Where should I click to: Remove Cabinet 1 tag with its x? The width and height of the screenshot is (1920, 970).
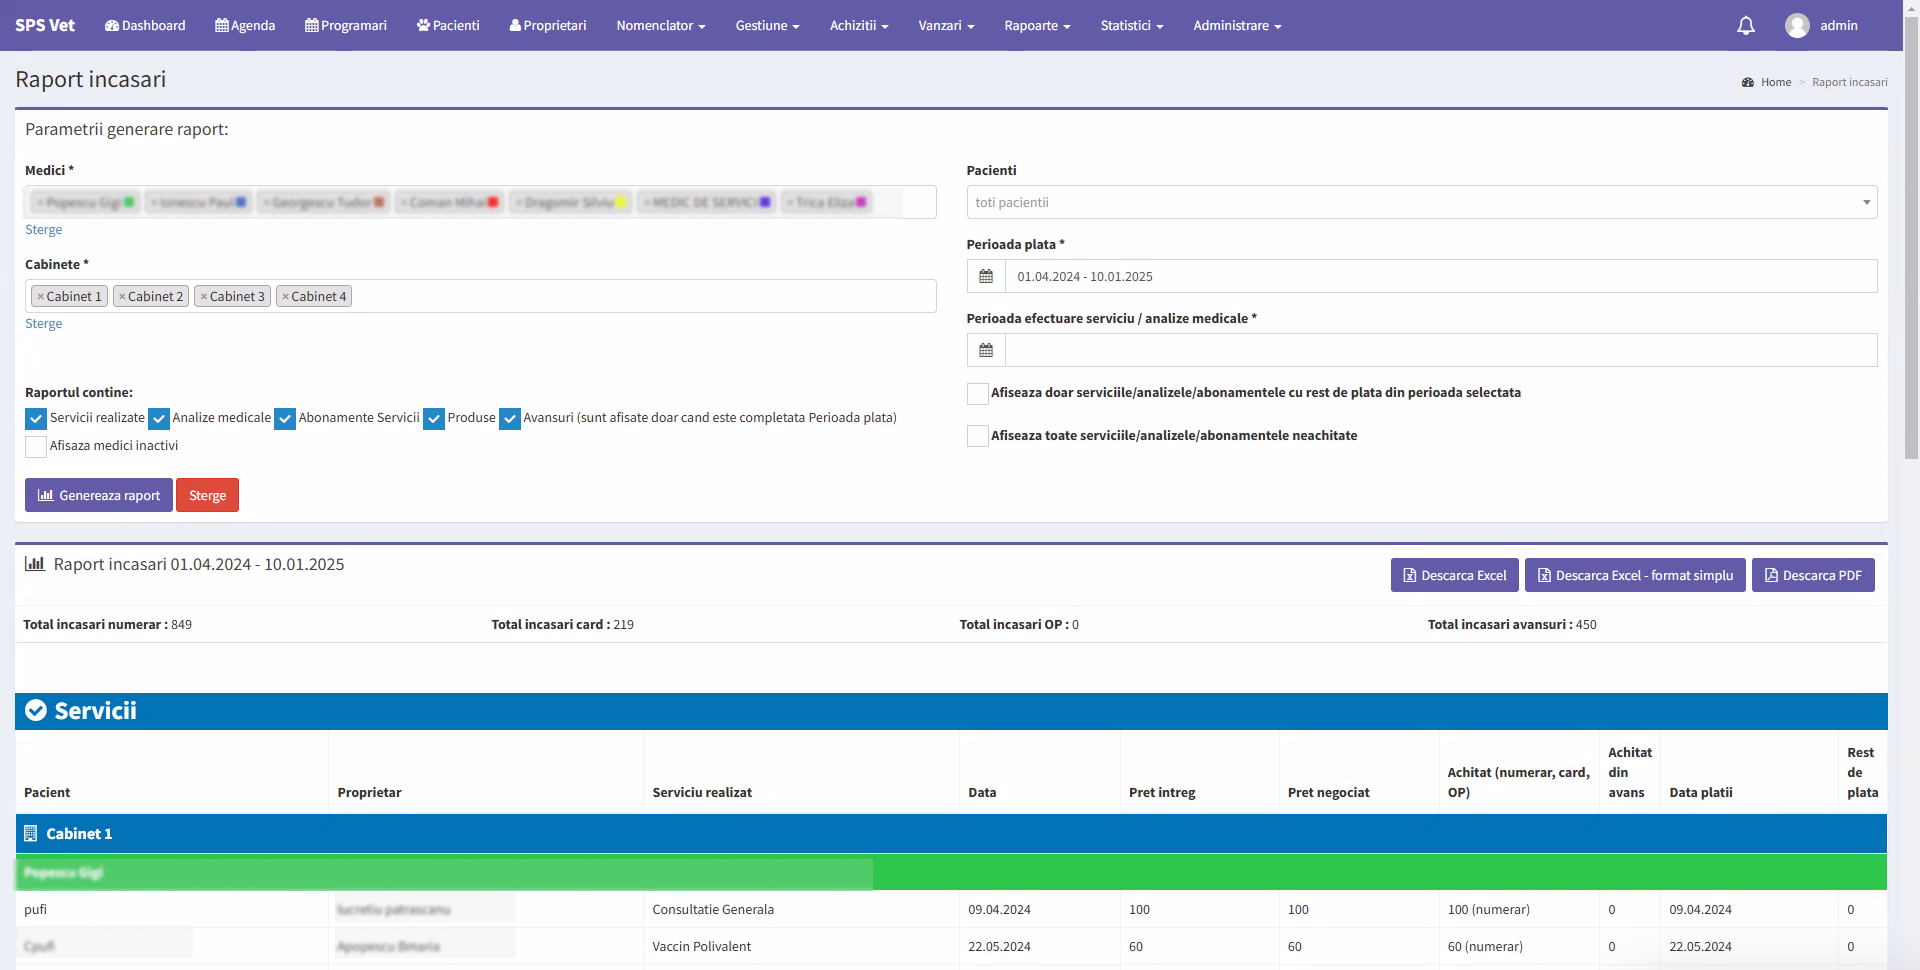click(x=40, y=297)
